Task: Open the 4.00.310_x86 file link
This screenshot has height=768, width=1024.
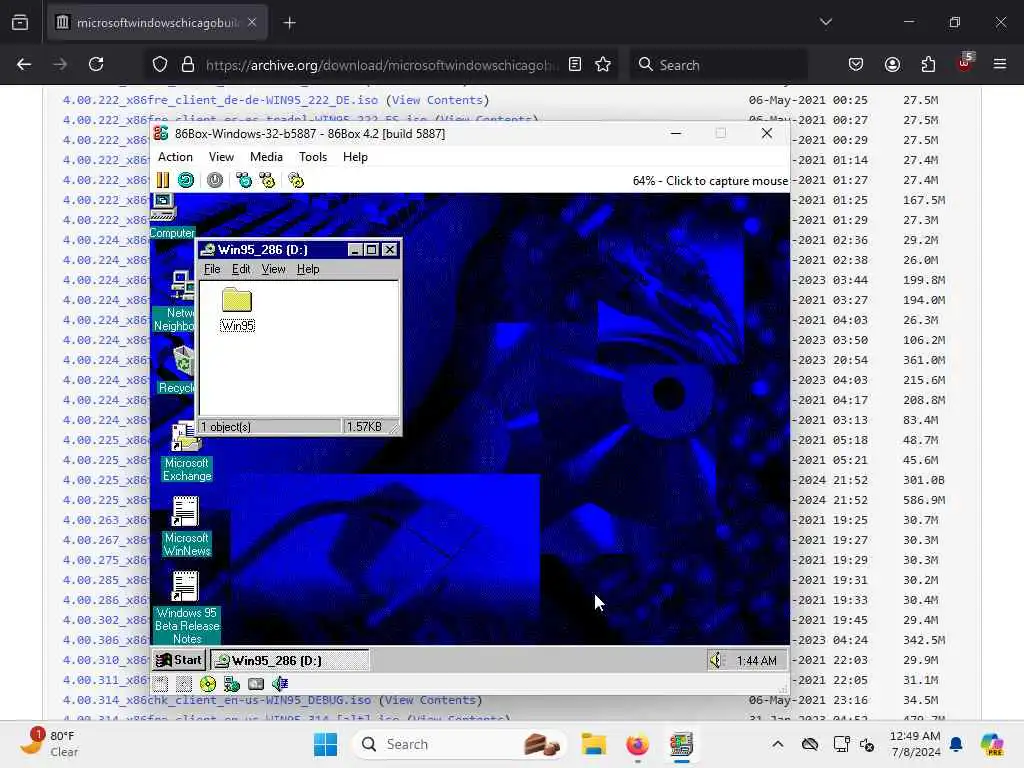Action: pyautogui.click(x=106, y=660)
